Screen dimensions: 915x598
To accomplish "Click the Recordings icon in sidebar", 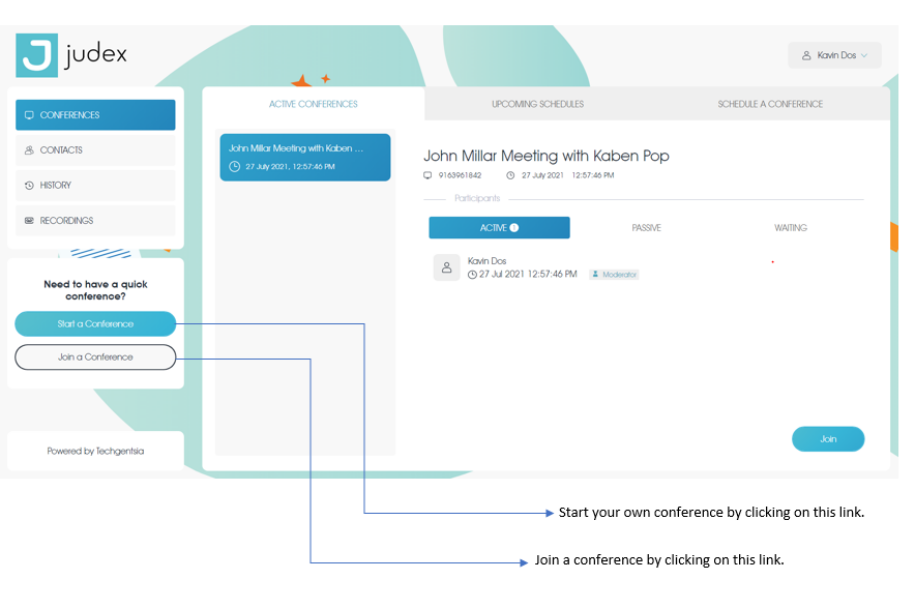I will click(x=29, y=220).
